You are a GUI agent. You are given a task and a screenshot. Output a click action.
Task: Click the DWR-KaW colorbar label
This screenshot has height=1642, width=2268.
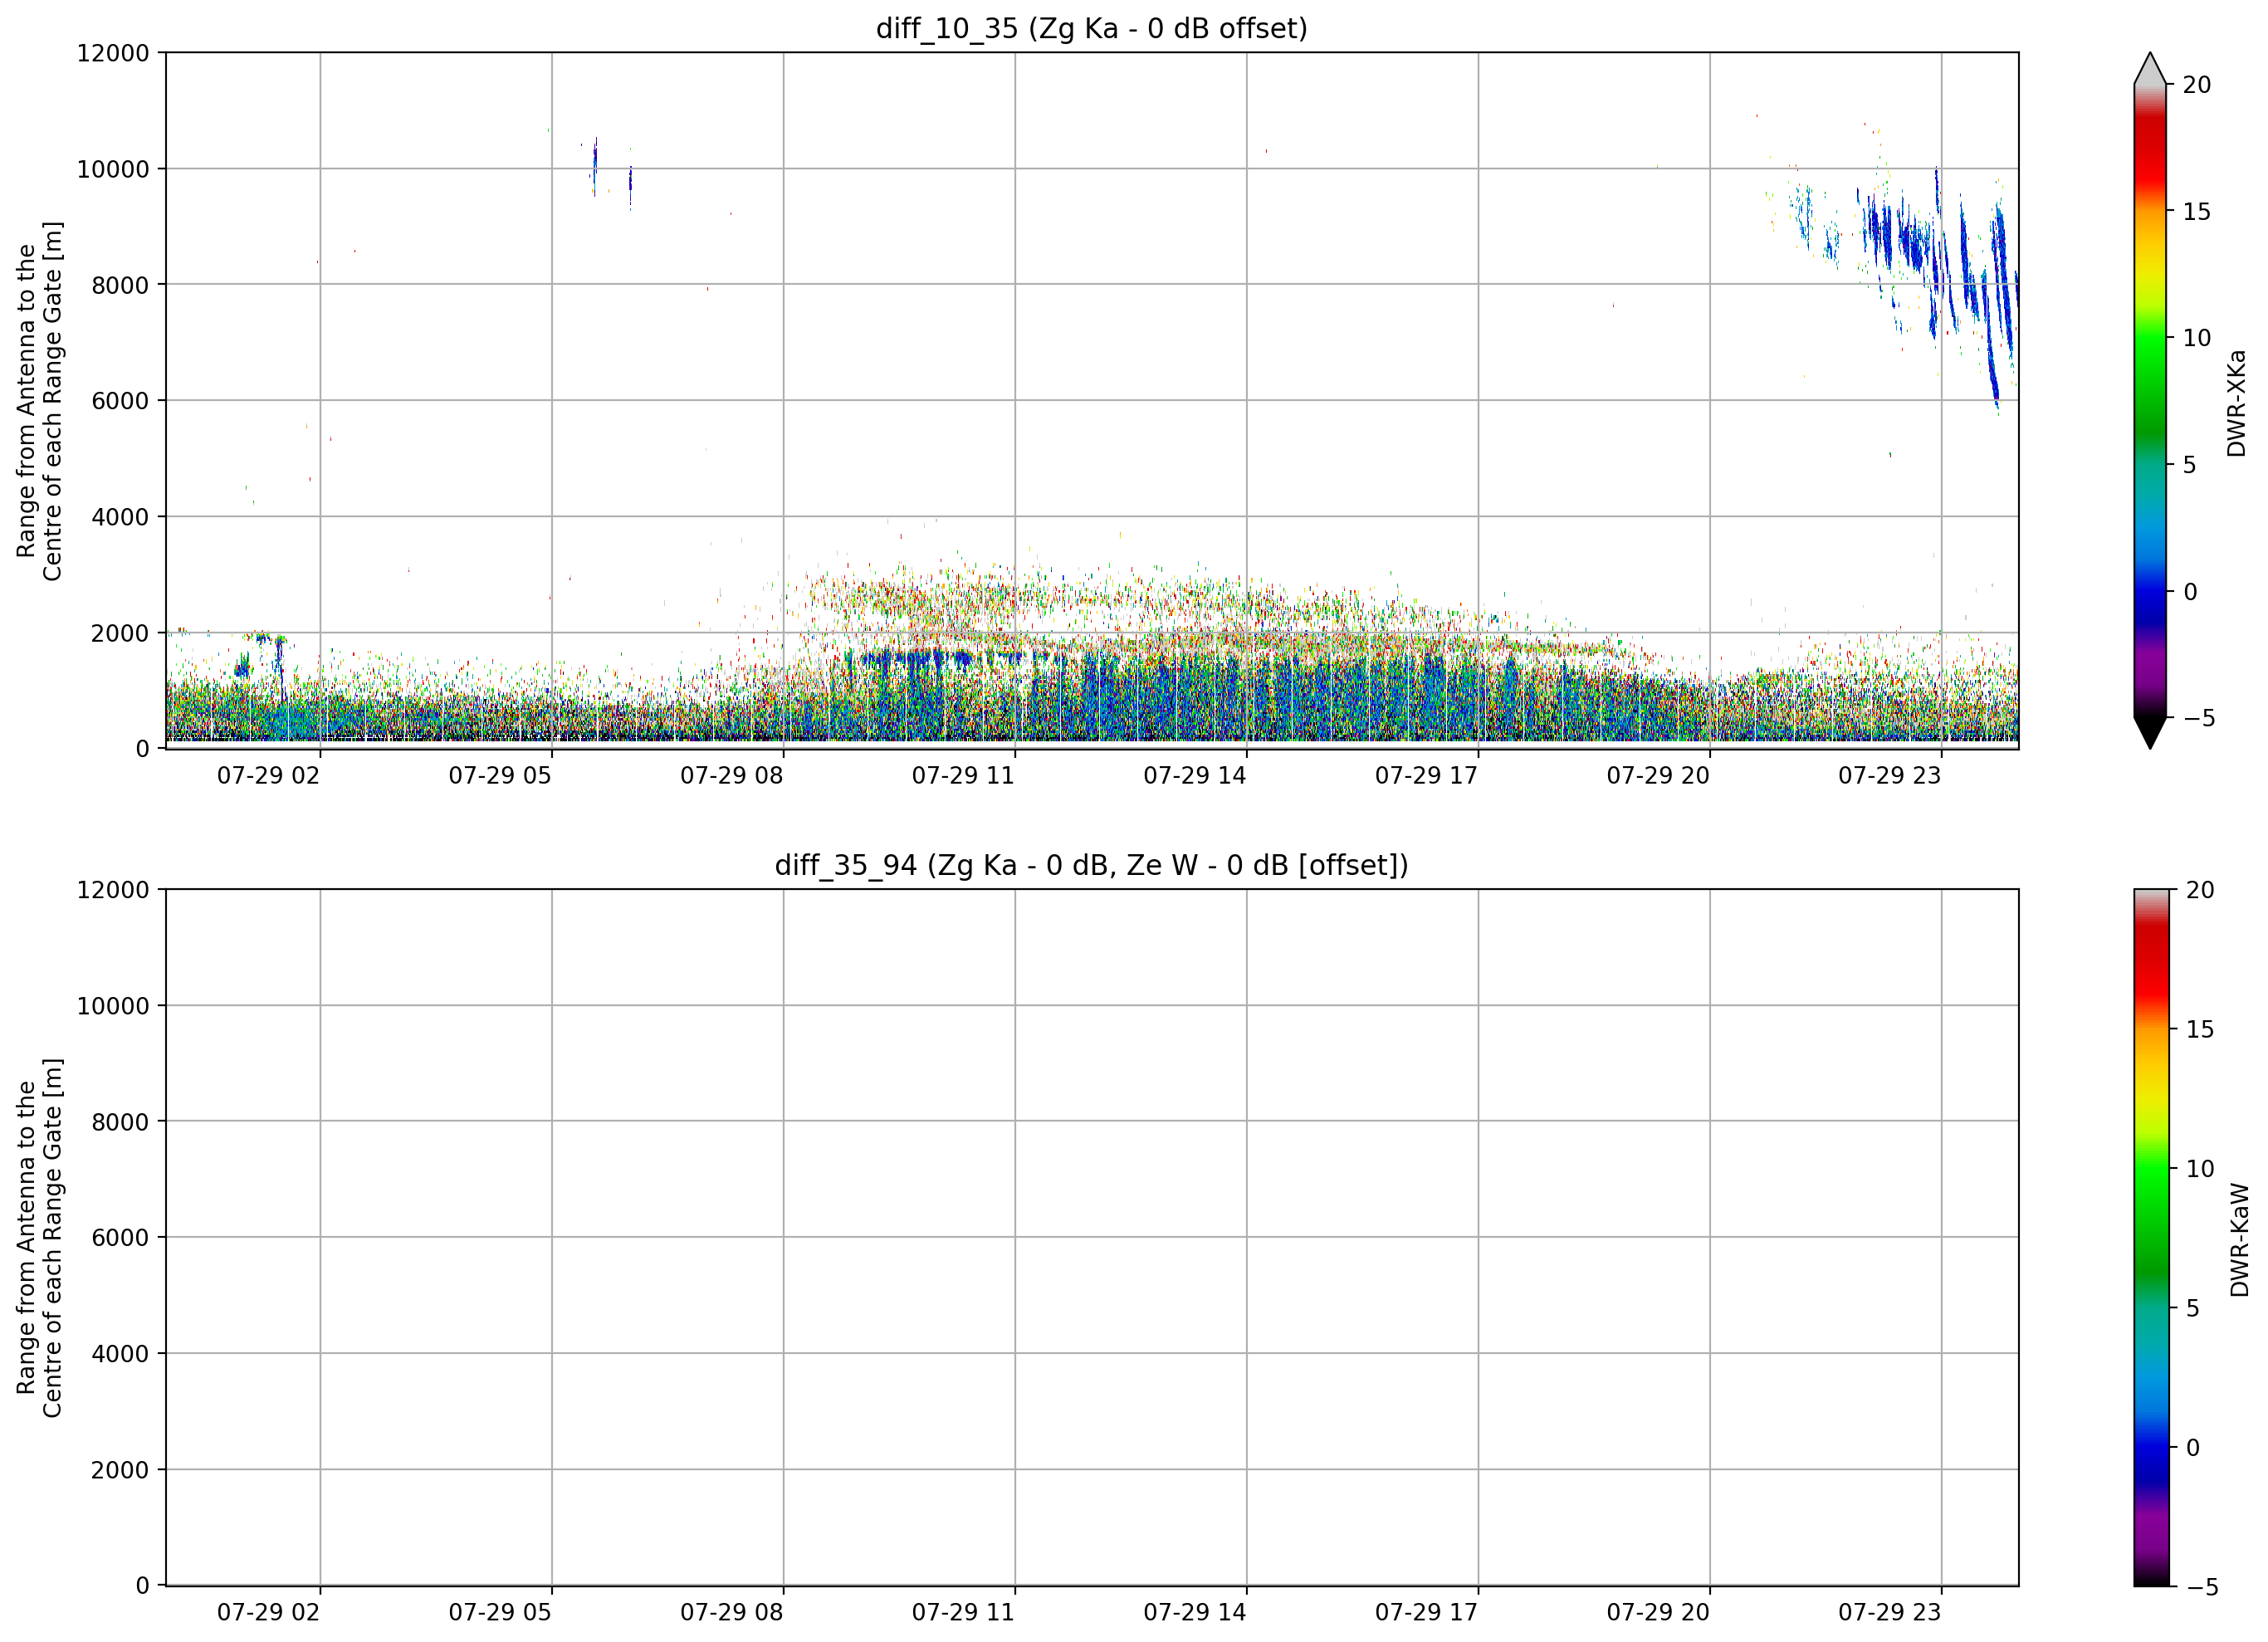click(x=2240, y=1240)
